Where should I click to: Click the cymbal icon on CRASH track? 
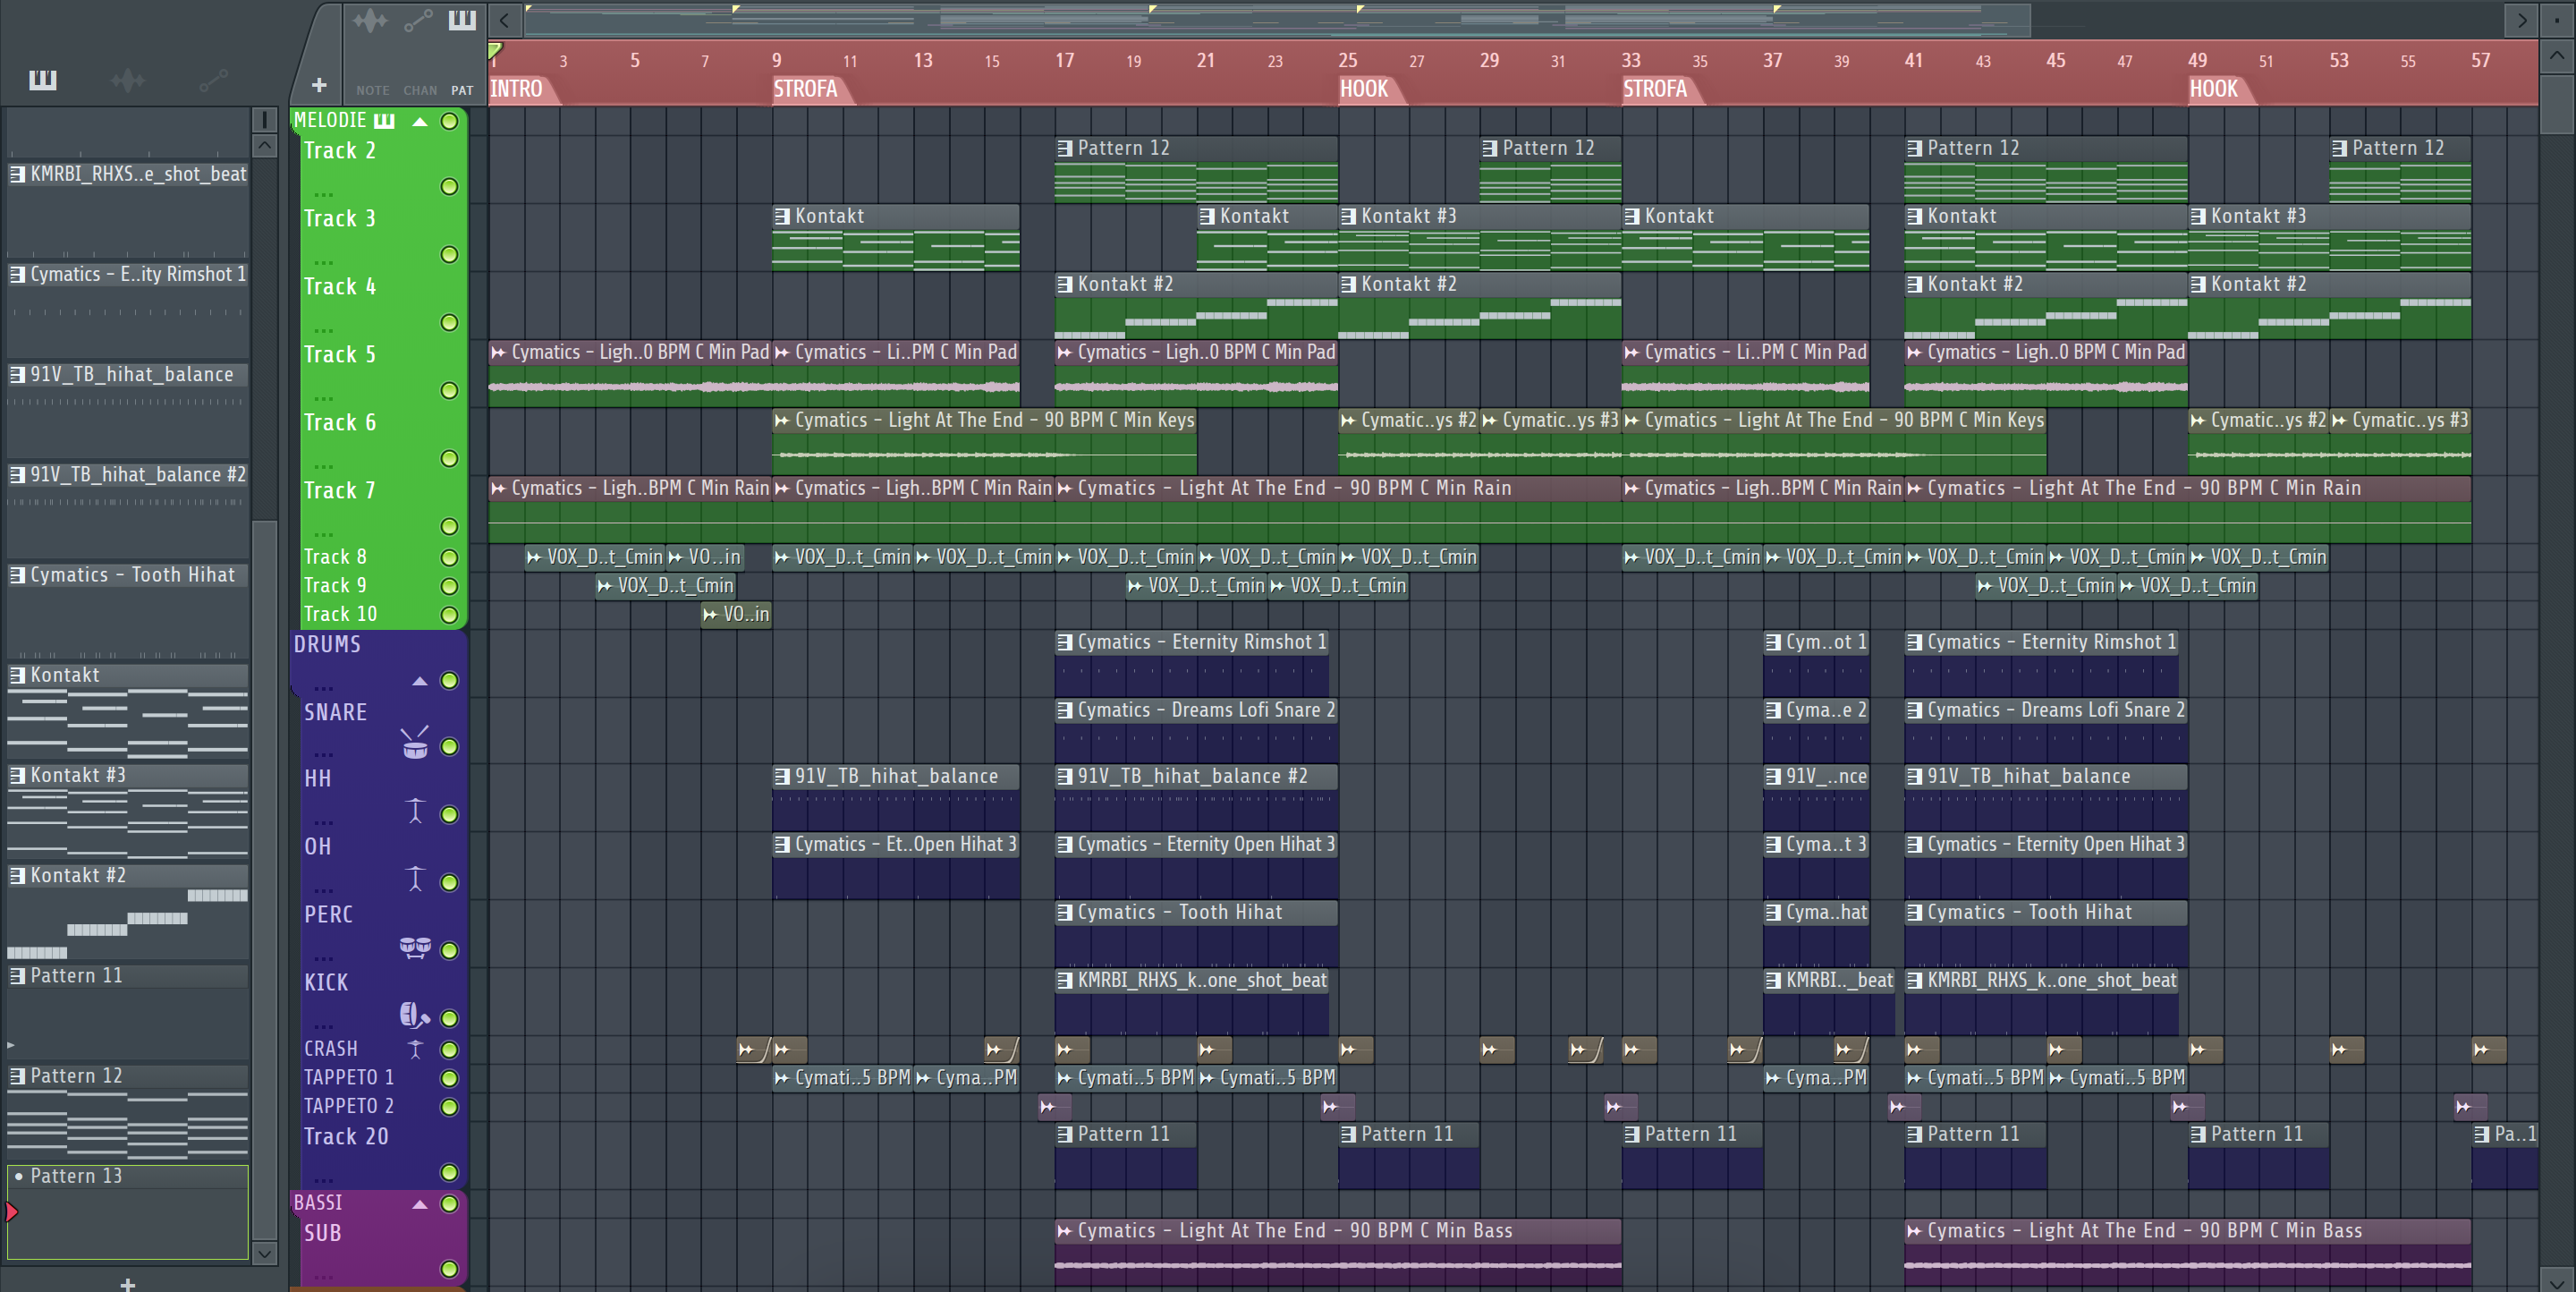pyautogui.click(x=416, y=1049)
